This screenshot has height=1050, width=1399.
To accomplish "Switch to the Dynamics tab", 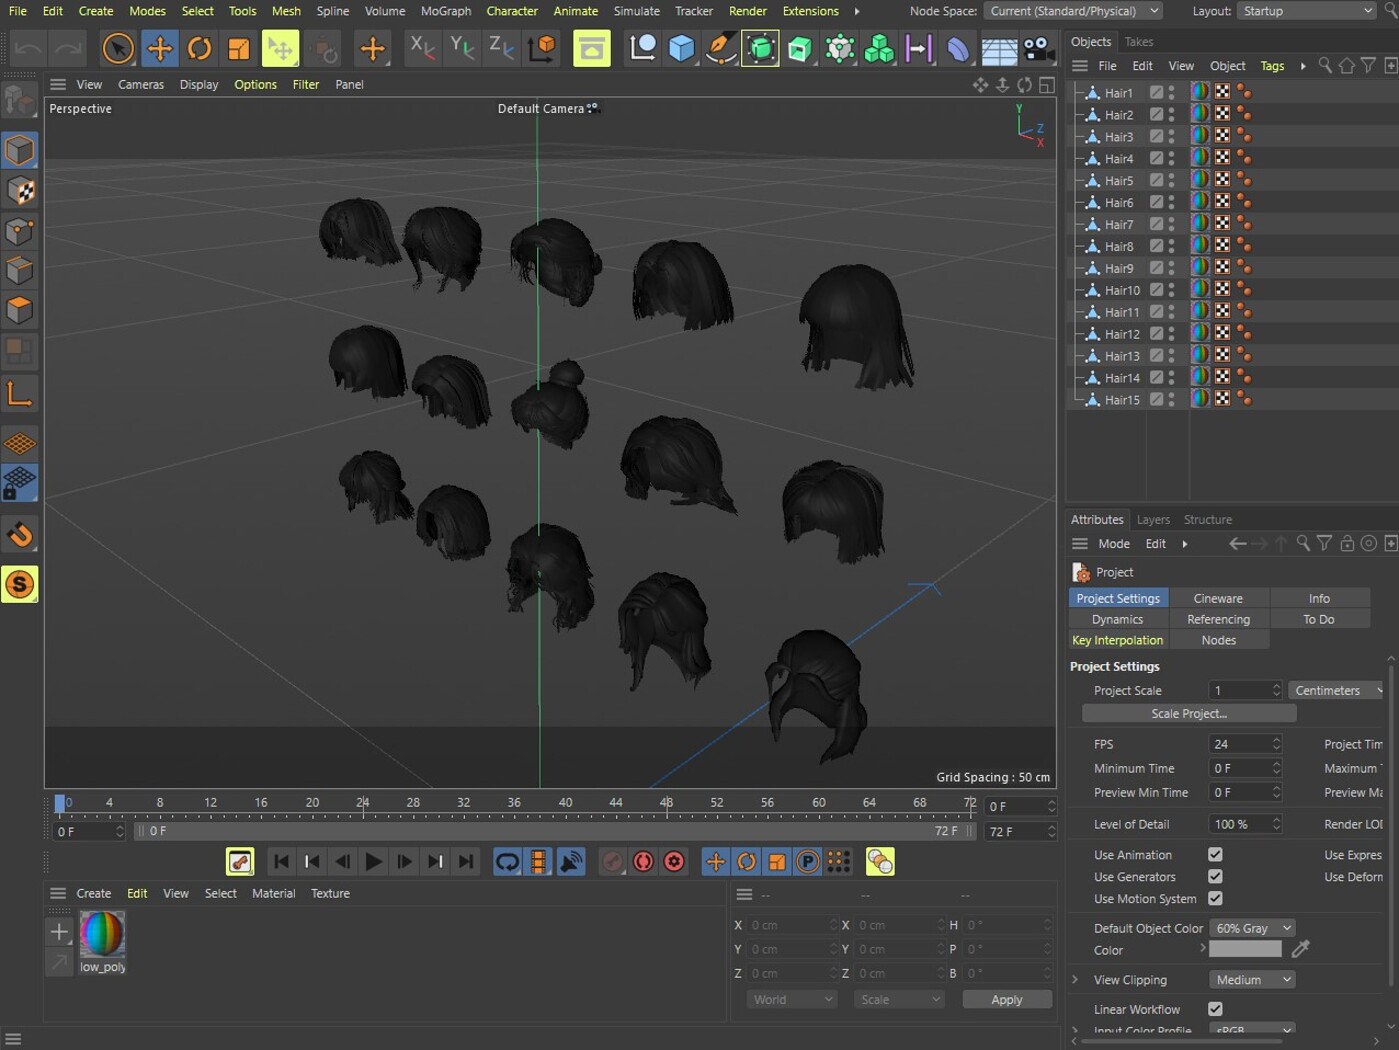I will click(1117, 619).
